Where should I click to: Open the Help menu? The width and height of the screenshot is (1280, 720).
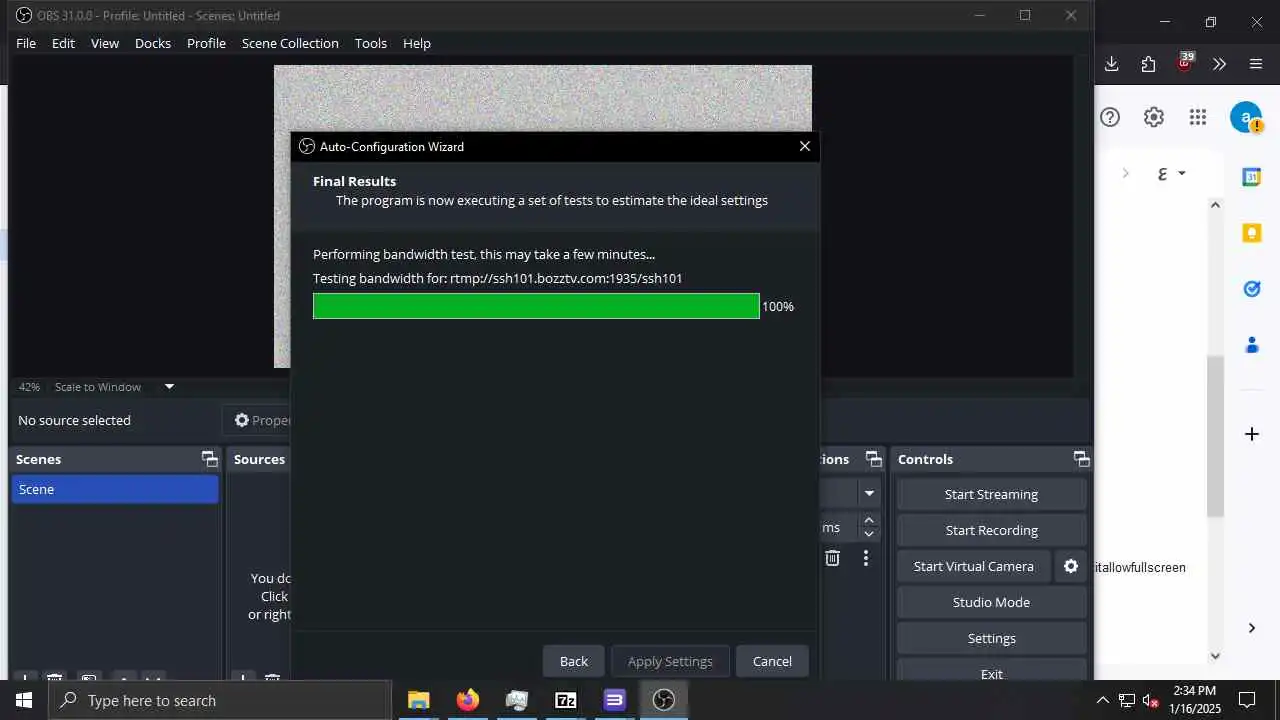(x=417, y=43)
